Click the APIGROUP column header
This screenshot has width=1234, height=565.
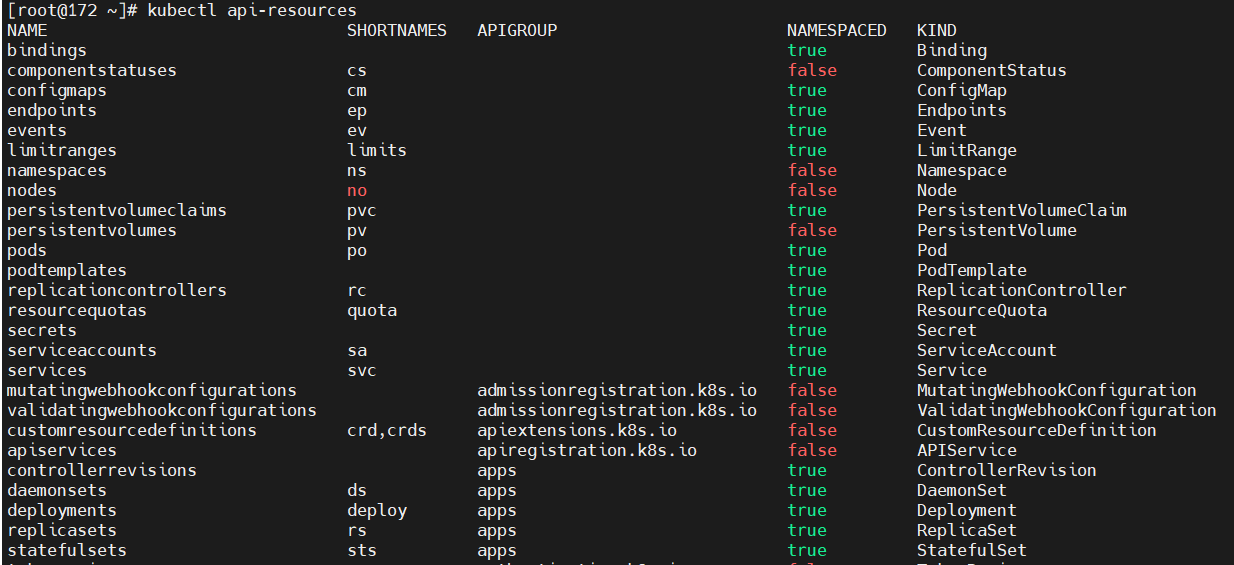point(517,30)
